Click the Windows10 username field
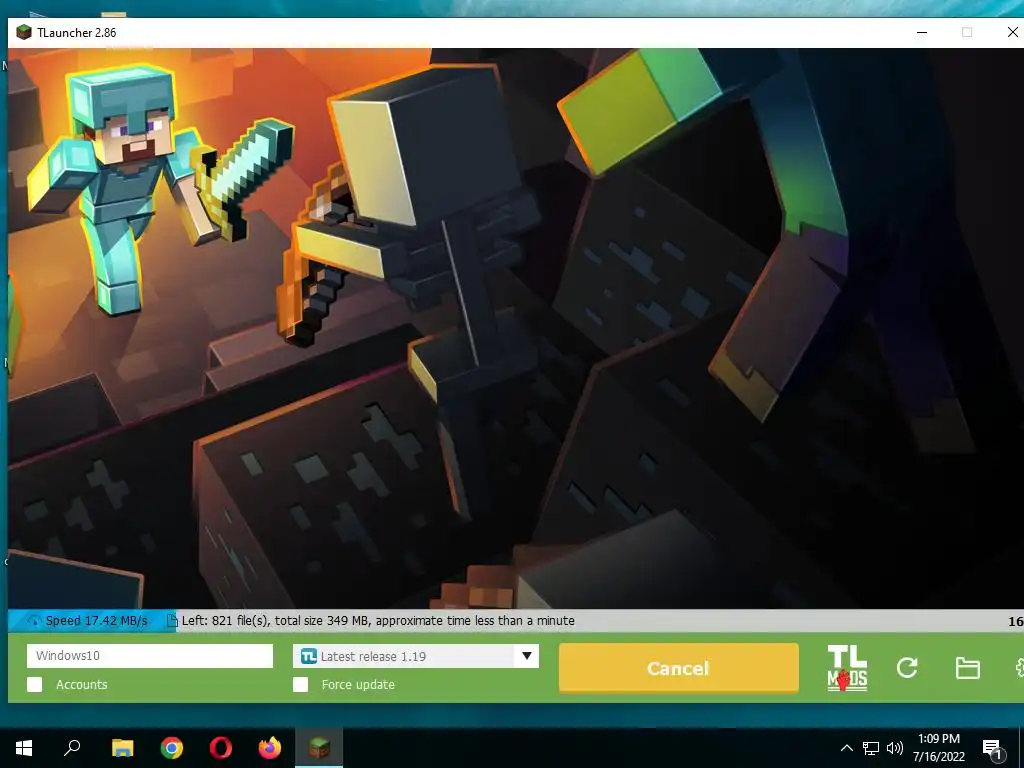This screenshot has width=1024, height=768. [x=150, y=656]
